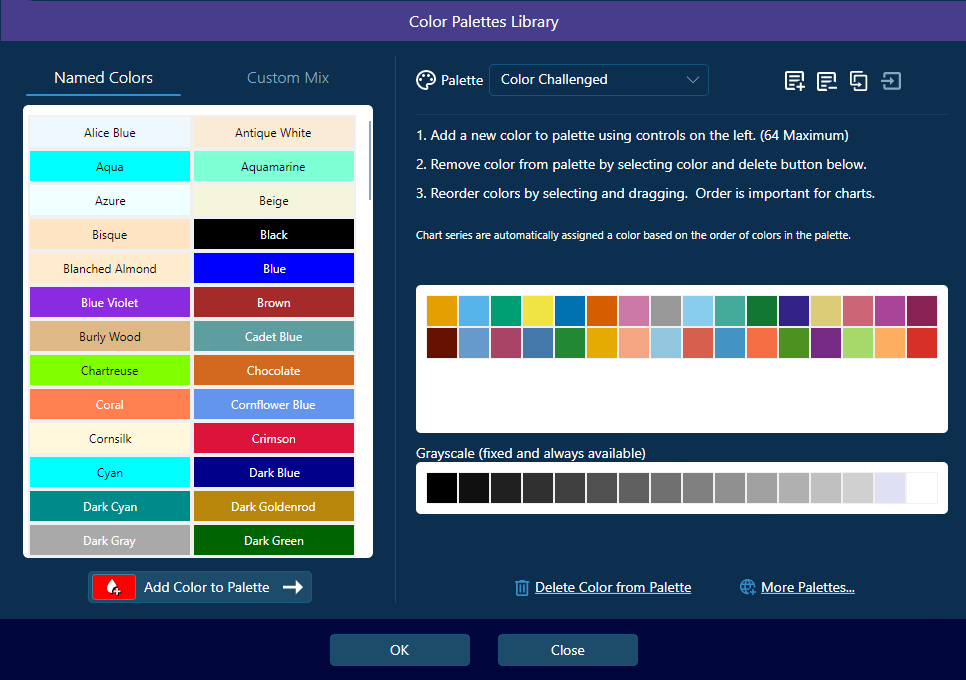Click the OK button
The width and height of the screenshot is (966, 680).
click(400, 650)
